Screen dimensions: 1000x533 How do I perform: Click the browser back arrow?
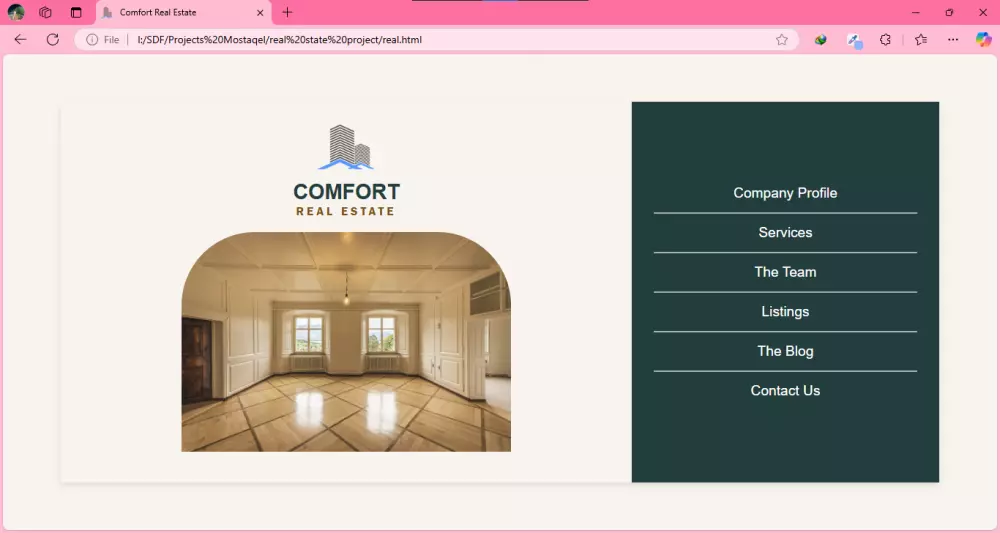click(x=20, y=40)
